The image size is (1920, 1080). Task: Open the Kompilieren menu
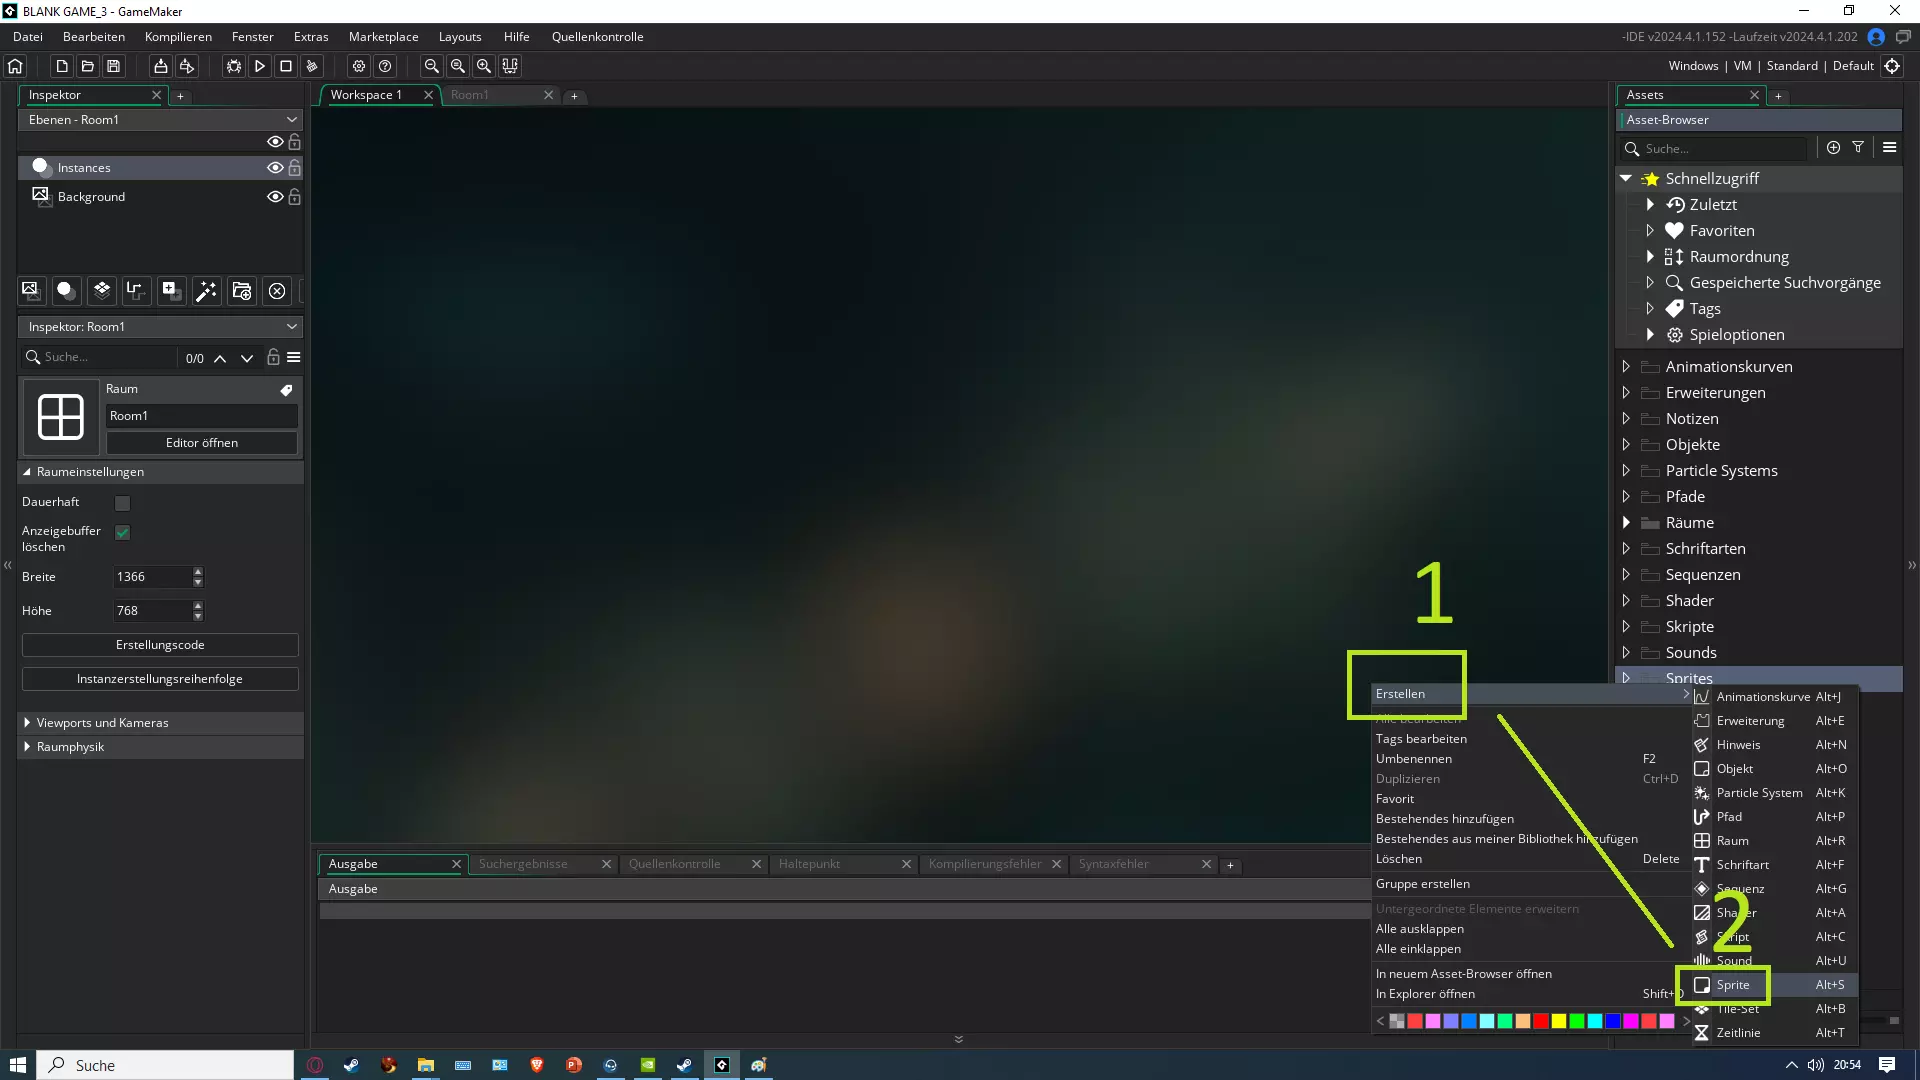(178, 37)
